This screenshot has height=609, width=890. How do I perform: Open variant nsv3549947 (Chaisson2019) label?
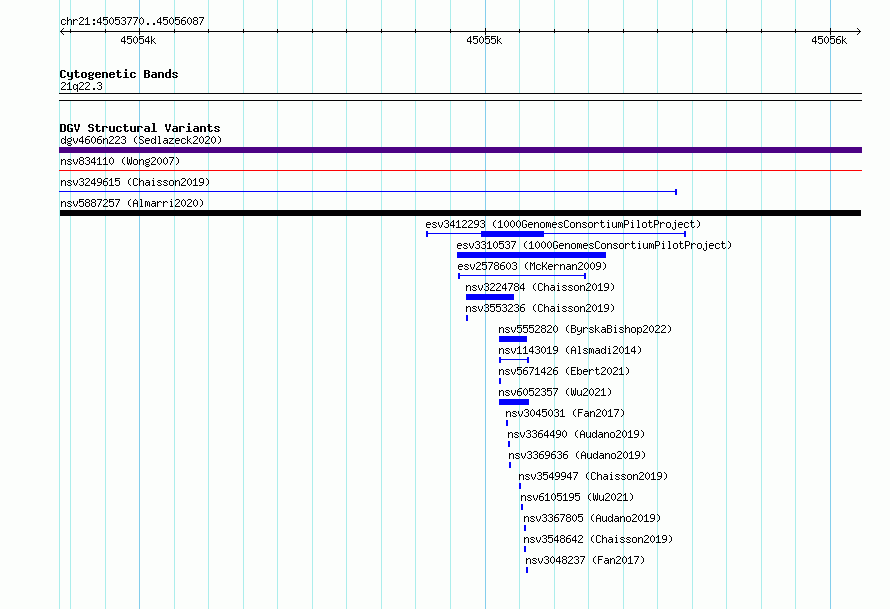click(593, 476)
